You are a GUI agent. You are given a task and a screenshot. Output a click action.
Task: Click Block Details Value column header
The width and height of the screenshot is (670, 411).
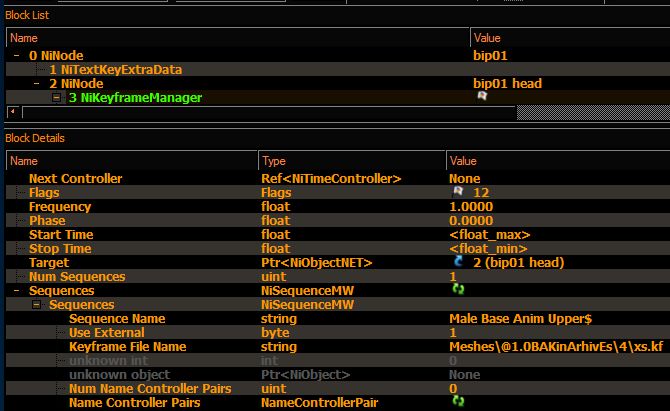[x=558, y=161]
